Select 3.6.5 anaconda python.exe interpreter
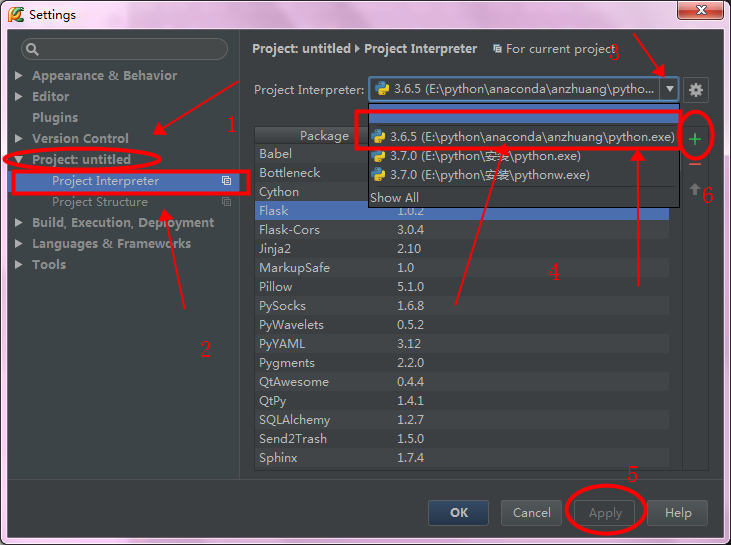The width and height of the screenshot is (731, 545). pos(524,137)
